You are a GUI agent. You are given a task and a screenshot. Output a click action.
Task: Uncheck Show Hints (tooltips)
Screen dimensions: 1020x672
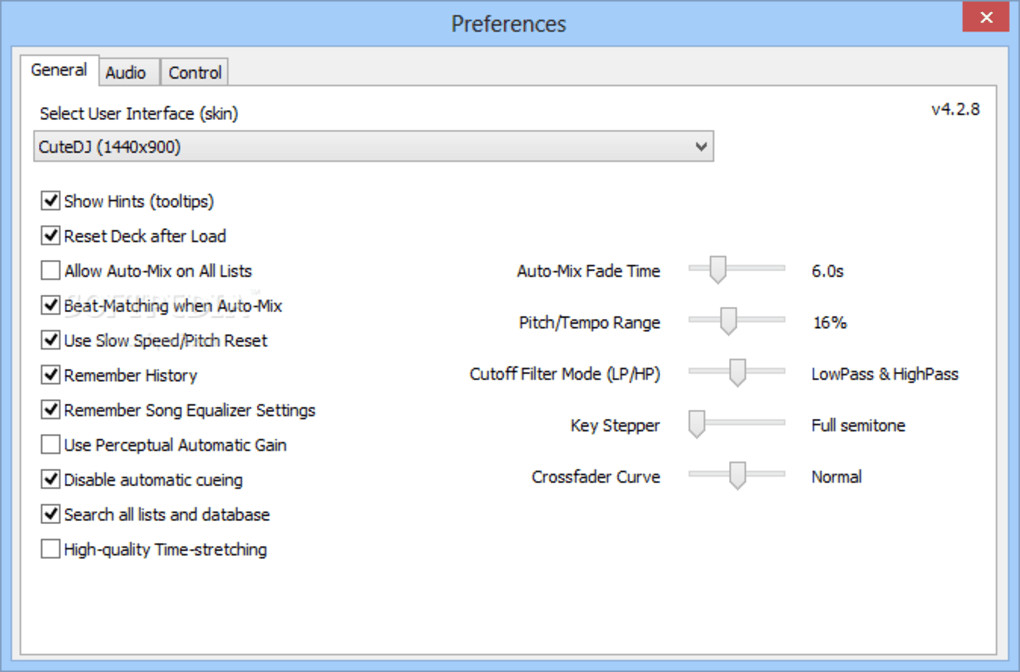click(x=50, y=201)
